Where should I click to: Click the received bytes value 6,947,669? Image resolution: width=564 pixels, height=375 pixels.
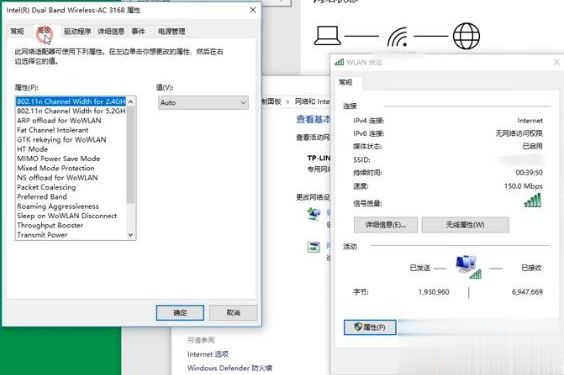[x=527, y=292]
